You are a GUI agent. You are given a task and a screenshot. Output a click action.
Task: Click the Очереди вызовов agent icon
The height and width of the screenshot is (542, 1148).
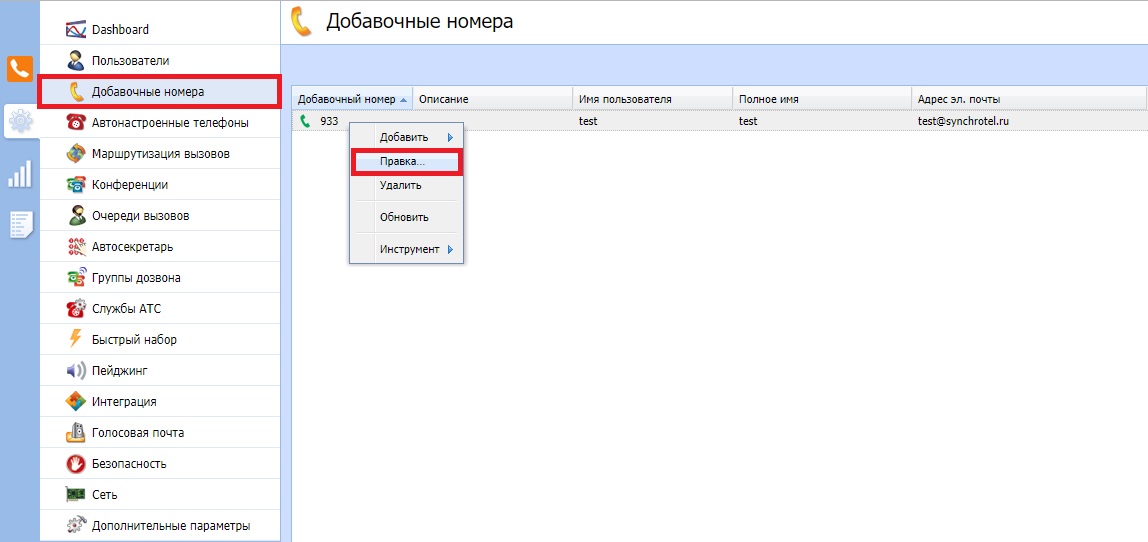[76, 215]
